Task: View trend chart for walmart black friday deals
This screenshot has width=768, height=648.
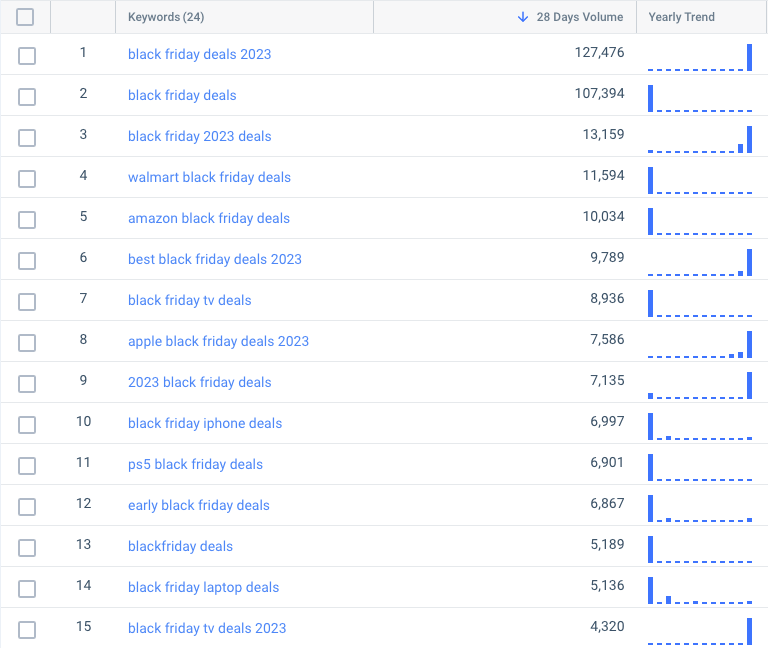Action: tap(700, 180)
